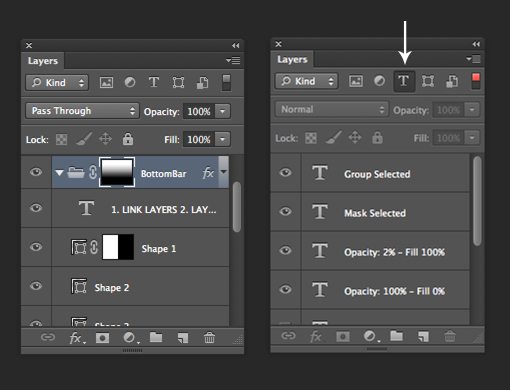Delete layer trash icon in left footer
The width and height of the screenshot is (510, 390).
coord(209,337)
